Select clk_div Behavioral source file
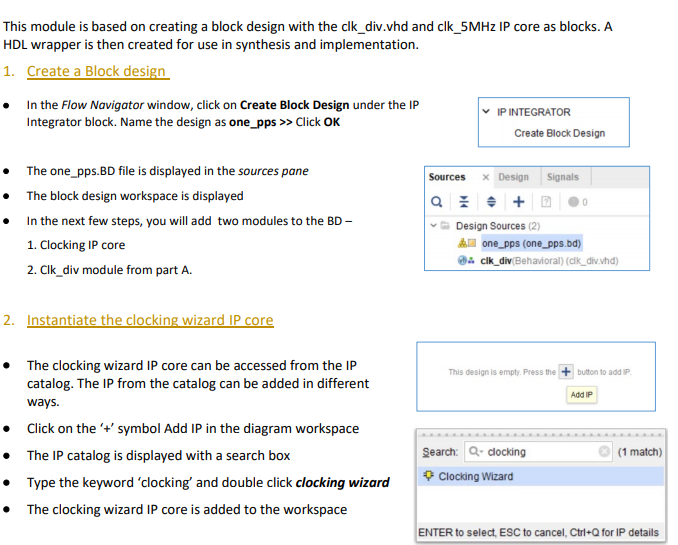This screenshot has height=545, width=678. tap(549, 260)
